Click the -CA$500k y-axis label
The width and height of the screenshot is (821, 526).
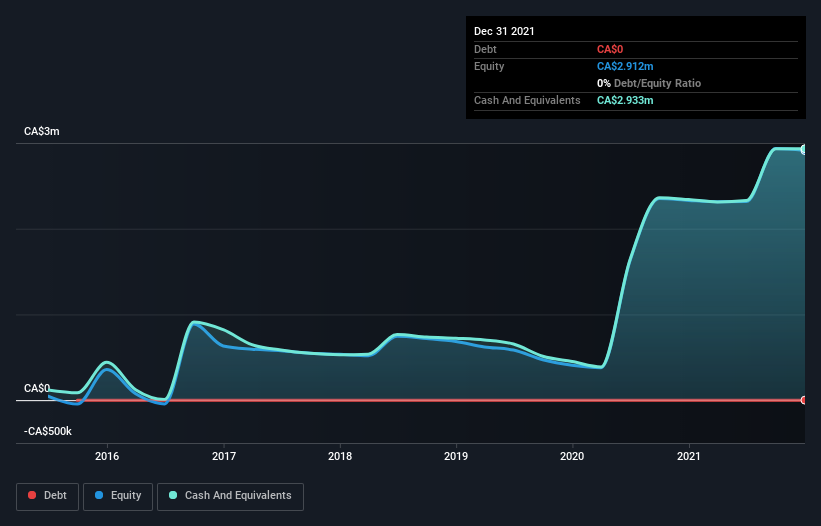(x=48, y=431)
